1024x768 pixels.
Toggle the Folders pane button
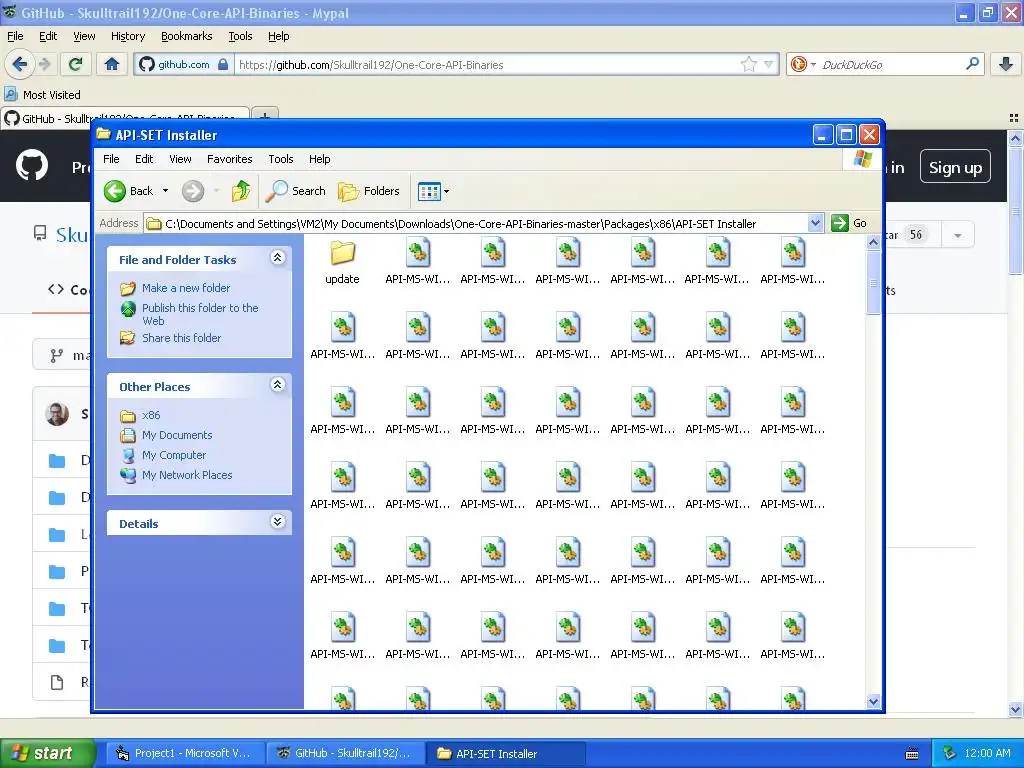coord(368,191)
